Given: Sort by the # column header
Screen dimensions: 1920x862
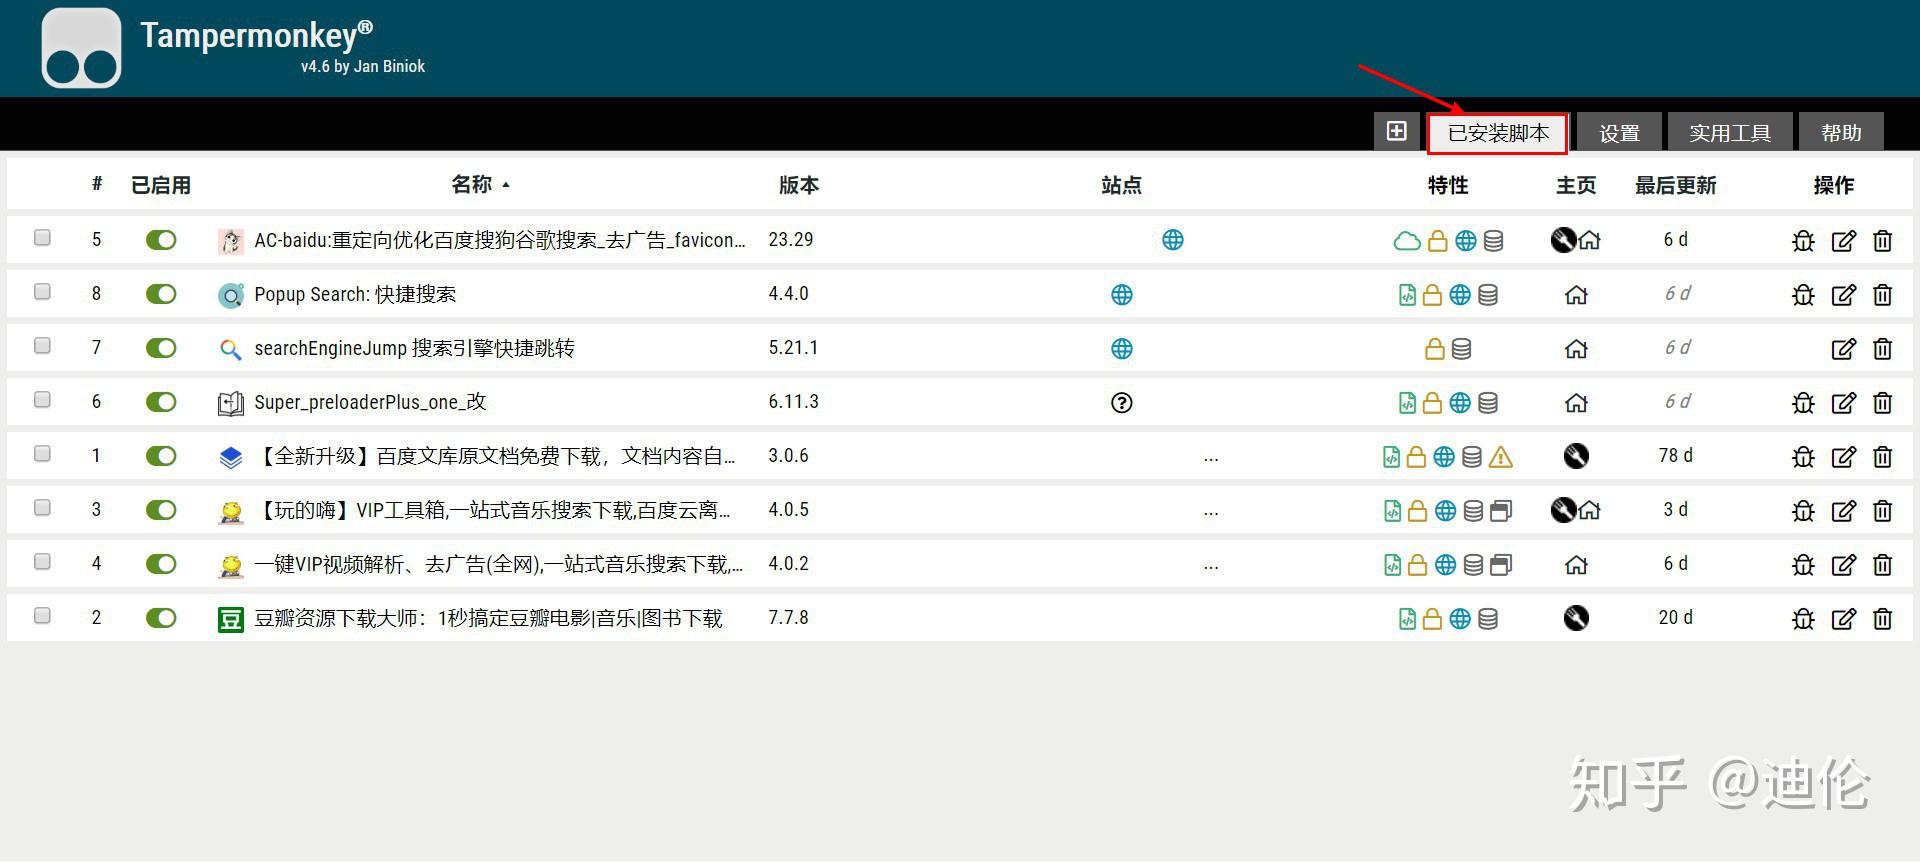Looking at the screenshot, I should [97, 184].
